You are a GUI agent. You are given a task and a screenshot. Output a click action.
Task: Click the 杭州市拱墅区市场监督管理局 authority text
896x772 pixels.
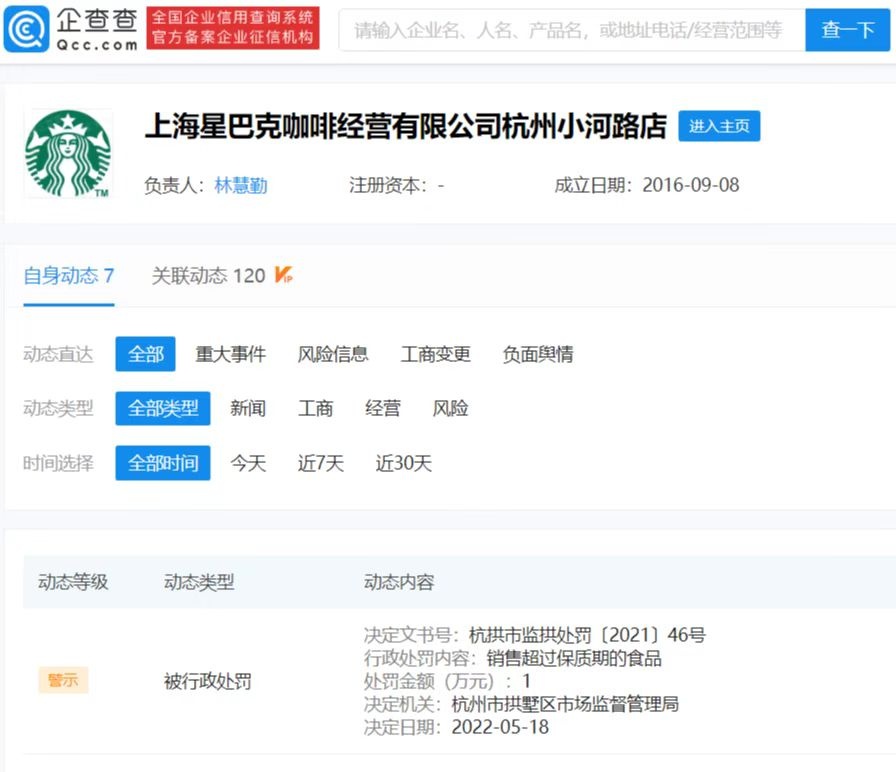(x=565, y=704)
